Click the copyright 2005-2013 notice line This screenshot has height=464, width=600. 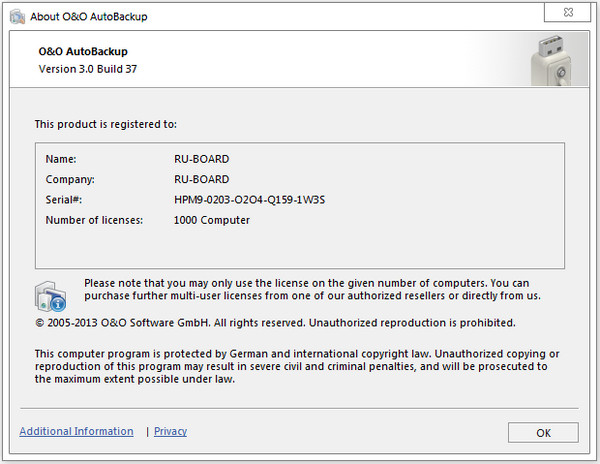coord(275,323)
